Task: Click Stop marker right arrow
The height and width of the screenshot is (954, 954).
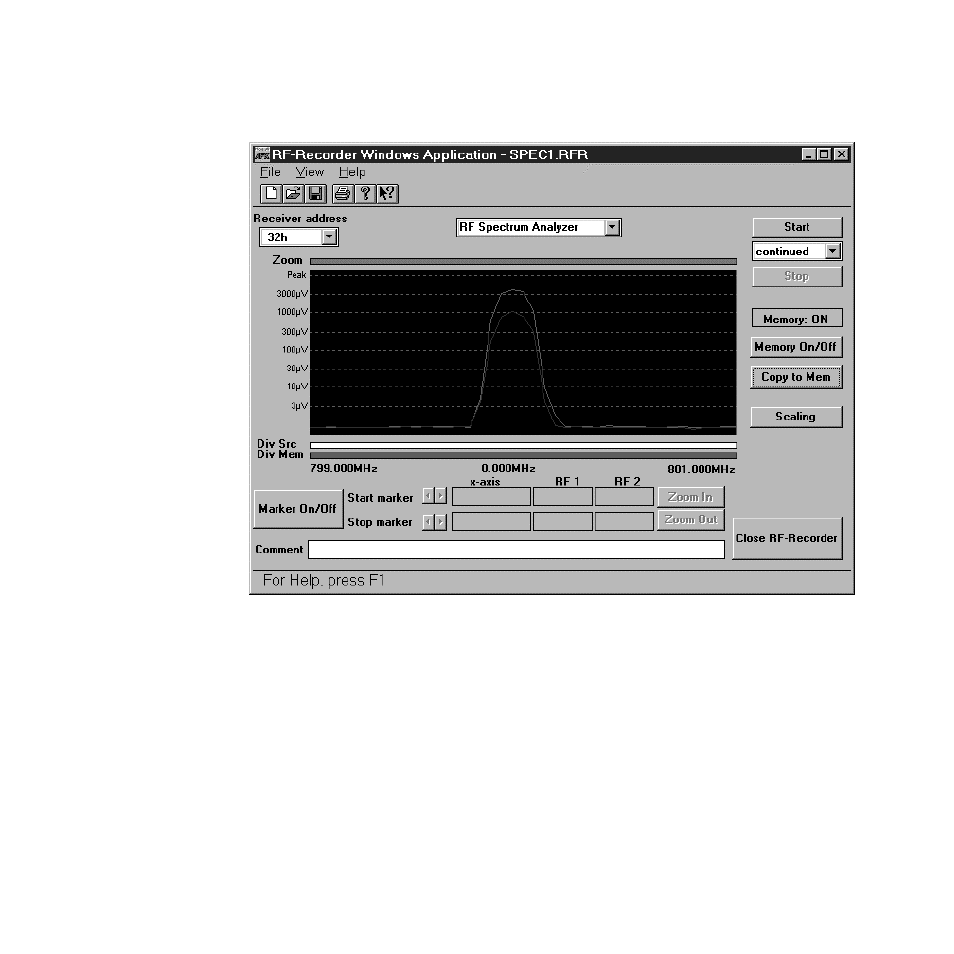Action: click(440, 522)
